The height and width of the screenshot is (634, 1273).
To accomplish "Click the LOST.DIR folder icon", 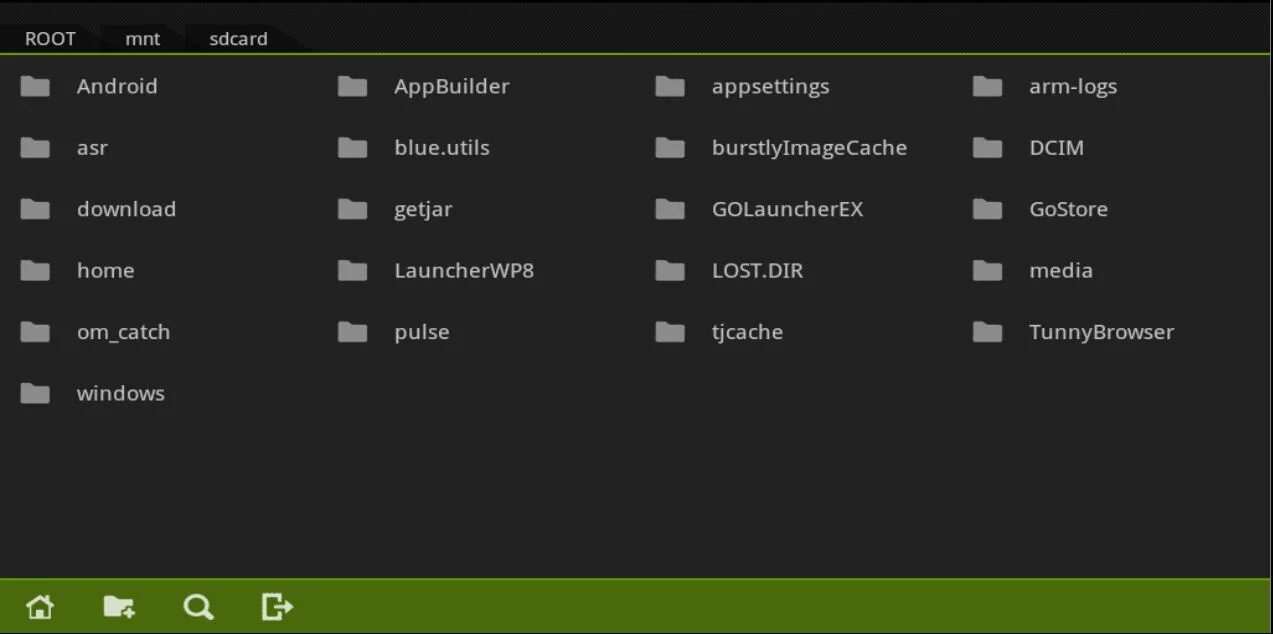I will 670,271.
